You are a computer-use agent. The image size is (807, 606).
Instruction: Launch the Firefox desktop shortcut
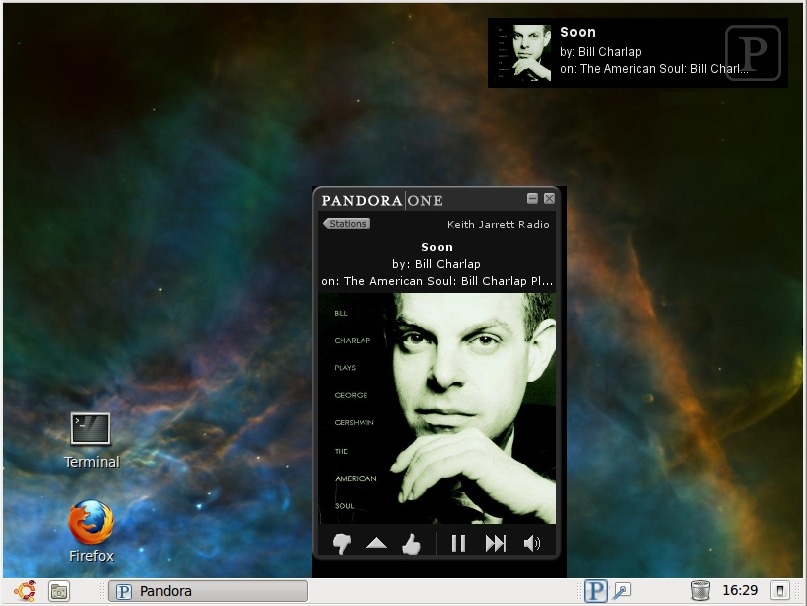tap(91, 531)
